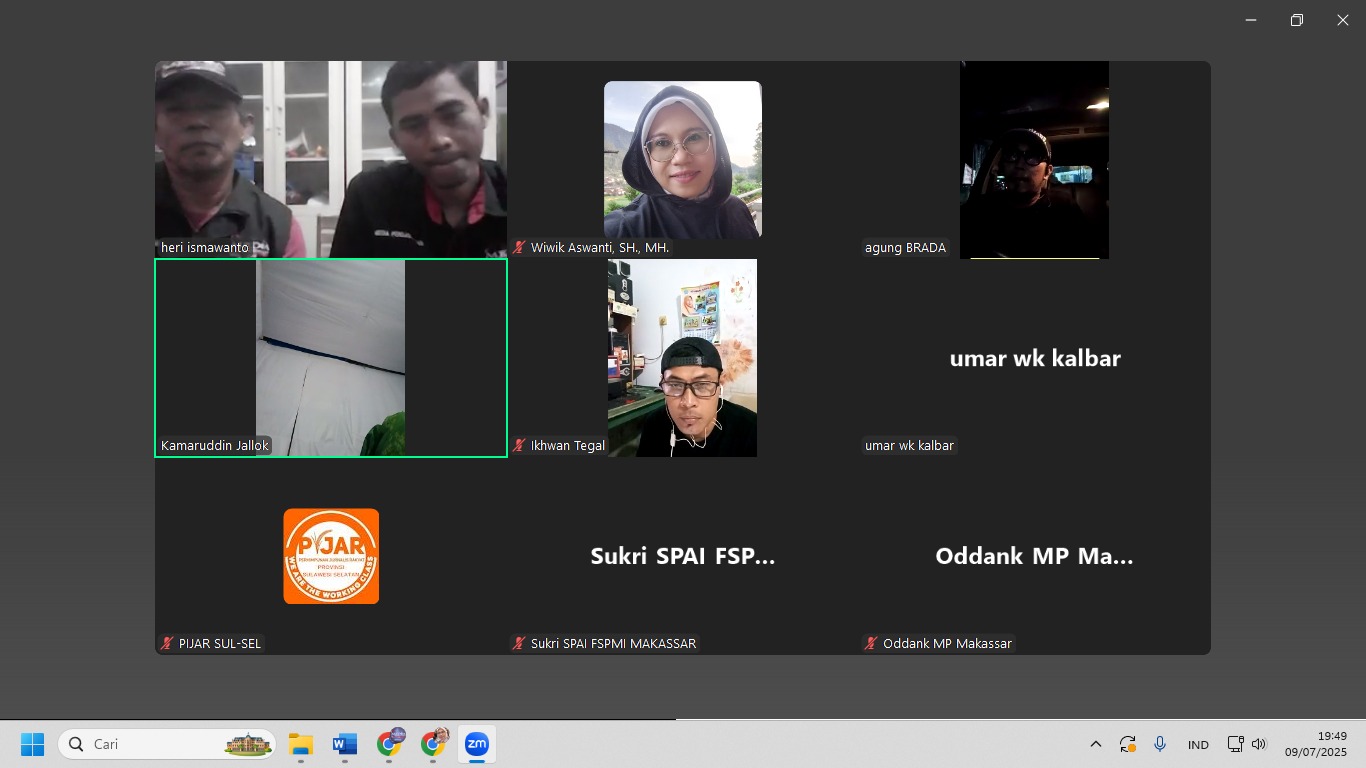Viewport: 1366px width, 768px height.
Task: Open the clock and date panel
Action: click(1315, 744)
